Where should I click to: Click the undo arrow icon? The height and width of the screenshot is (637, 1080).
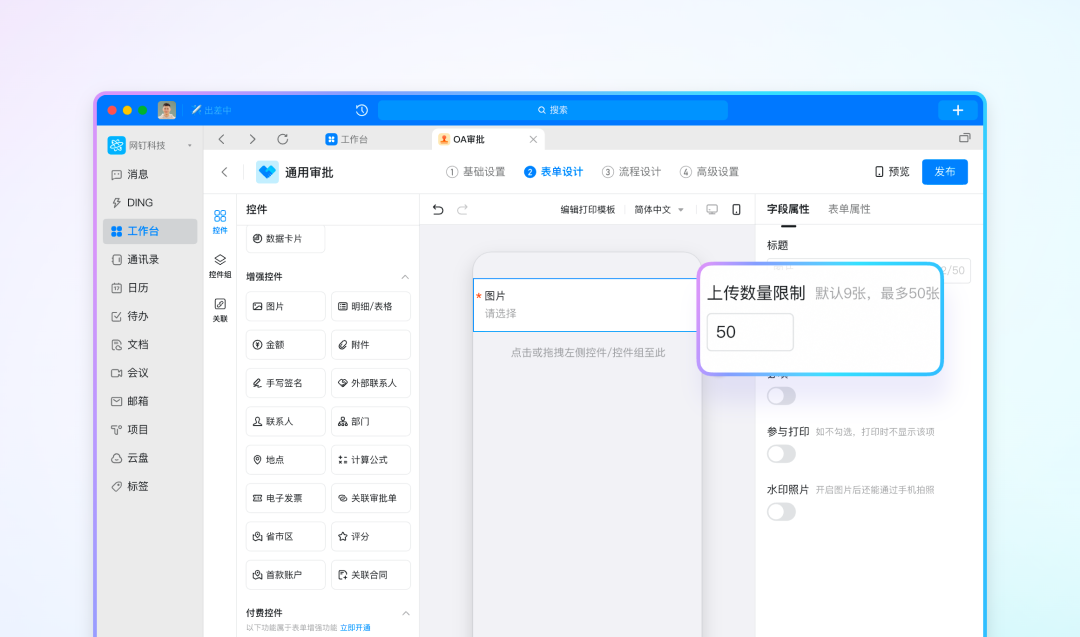pos(438,210)
